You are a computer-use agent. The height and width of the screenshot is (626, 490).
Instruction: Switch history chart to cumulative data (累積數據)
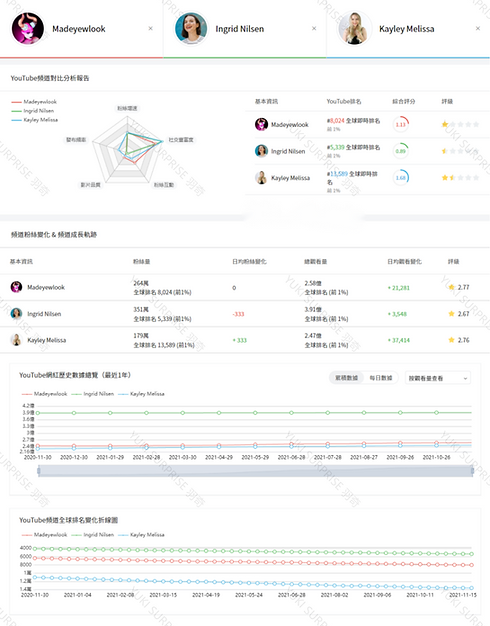346,378
